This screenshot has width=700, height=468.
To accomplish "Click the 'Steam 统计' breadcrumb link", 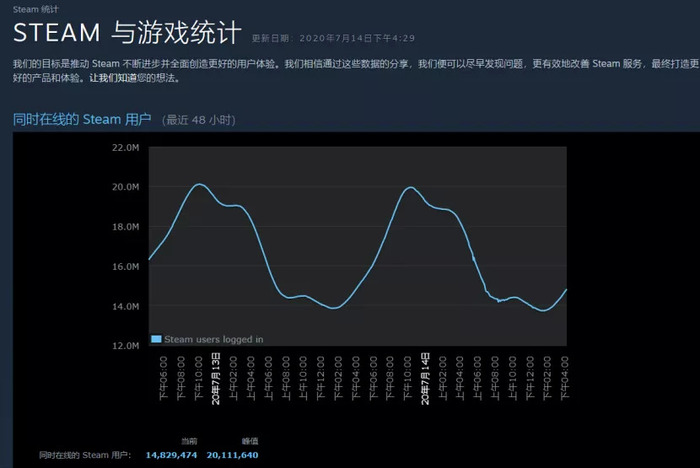I will [36, 9].
